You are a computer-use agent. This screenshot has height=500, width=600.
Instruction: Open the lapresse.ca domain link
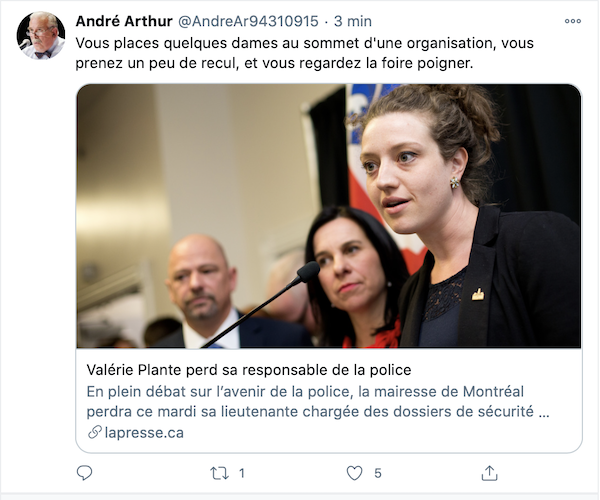tap(144, 432)
